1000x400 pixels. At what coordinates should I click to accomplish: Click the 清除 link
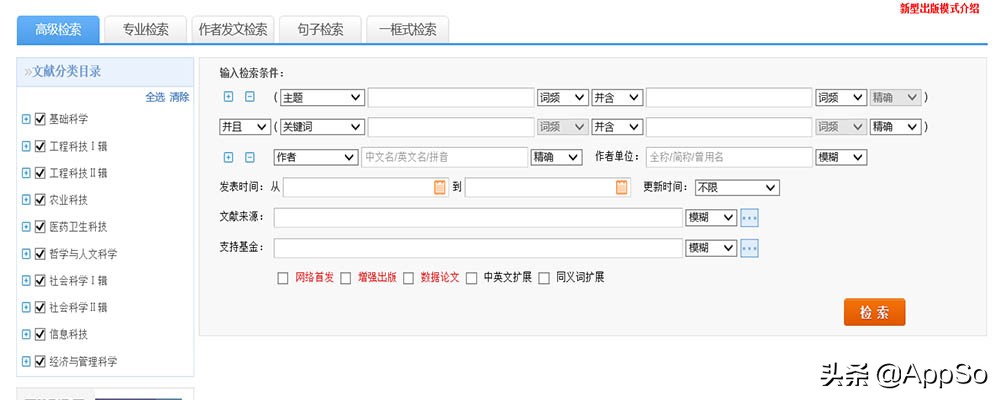click(179, 97)
